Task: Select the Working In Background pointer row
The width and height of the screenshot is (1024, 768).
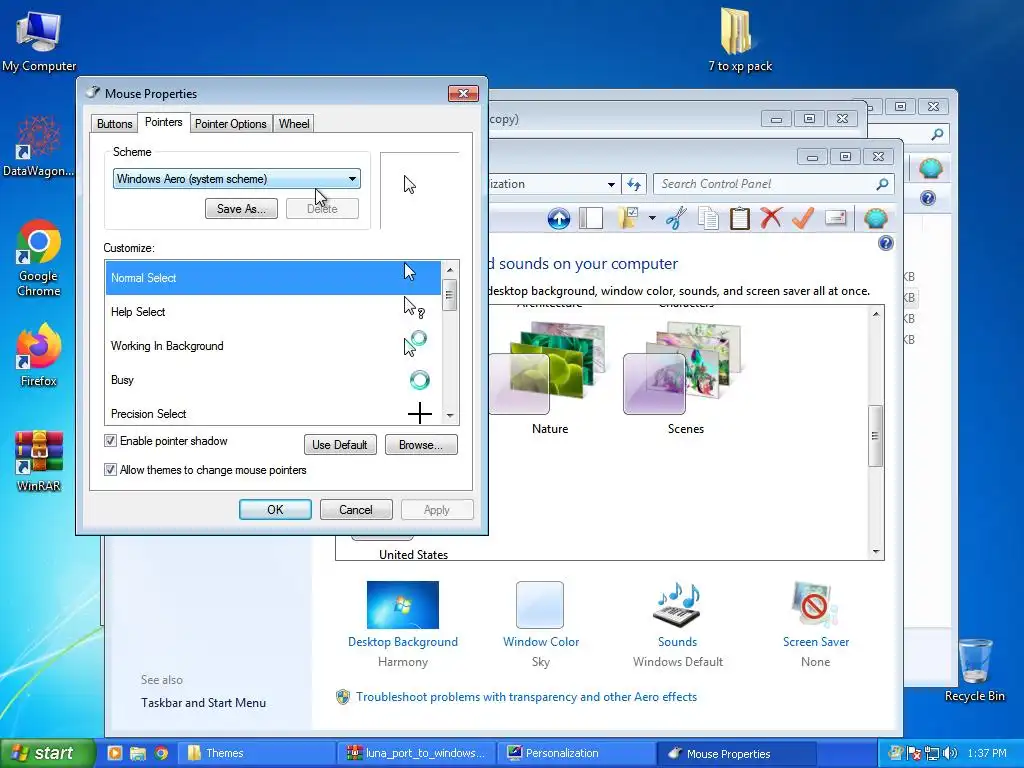Action: coord(273,345)
